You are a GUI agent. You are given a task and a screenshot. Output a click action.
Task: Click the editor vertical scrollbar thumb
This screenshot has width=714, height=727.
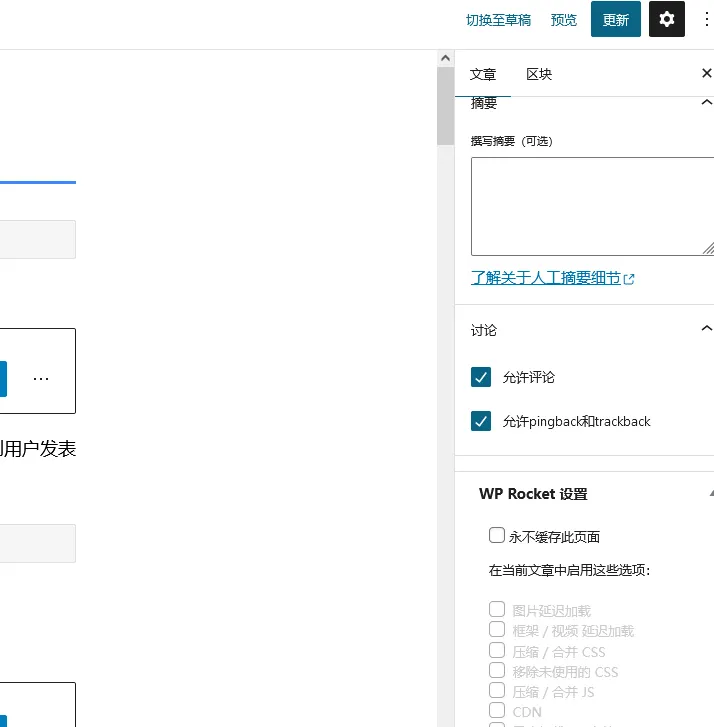[x=445, y=106]
